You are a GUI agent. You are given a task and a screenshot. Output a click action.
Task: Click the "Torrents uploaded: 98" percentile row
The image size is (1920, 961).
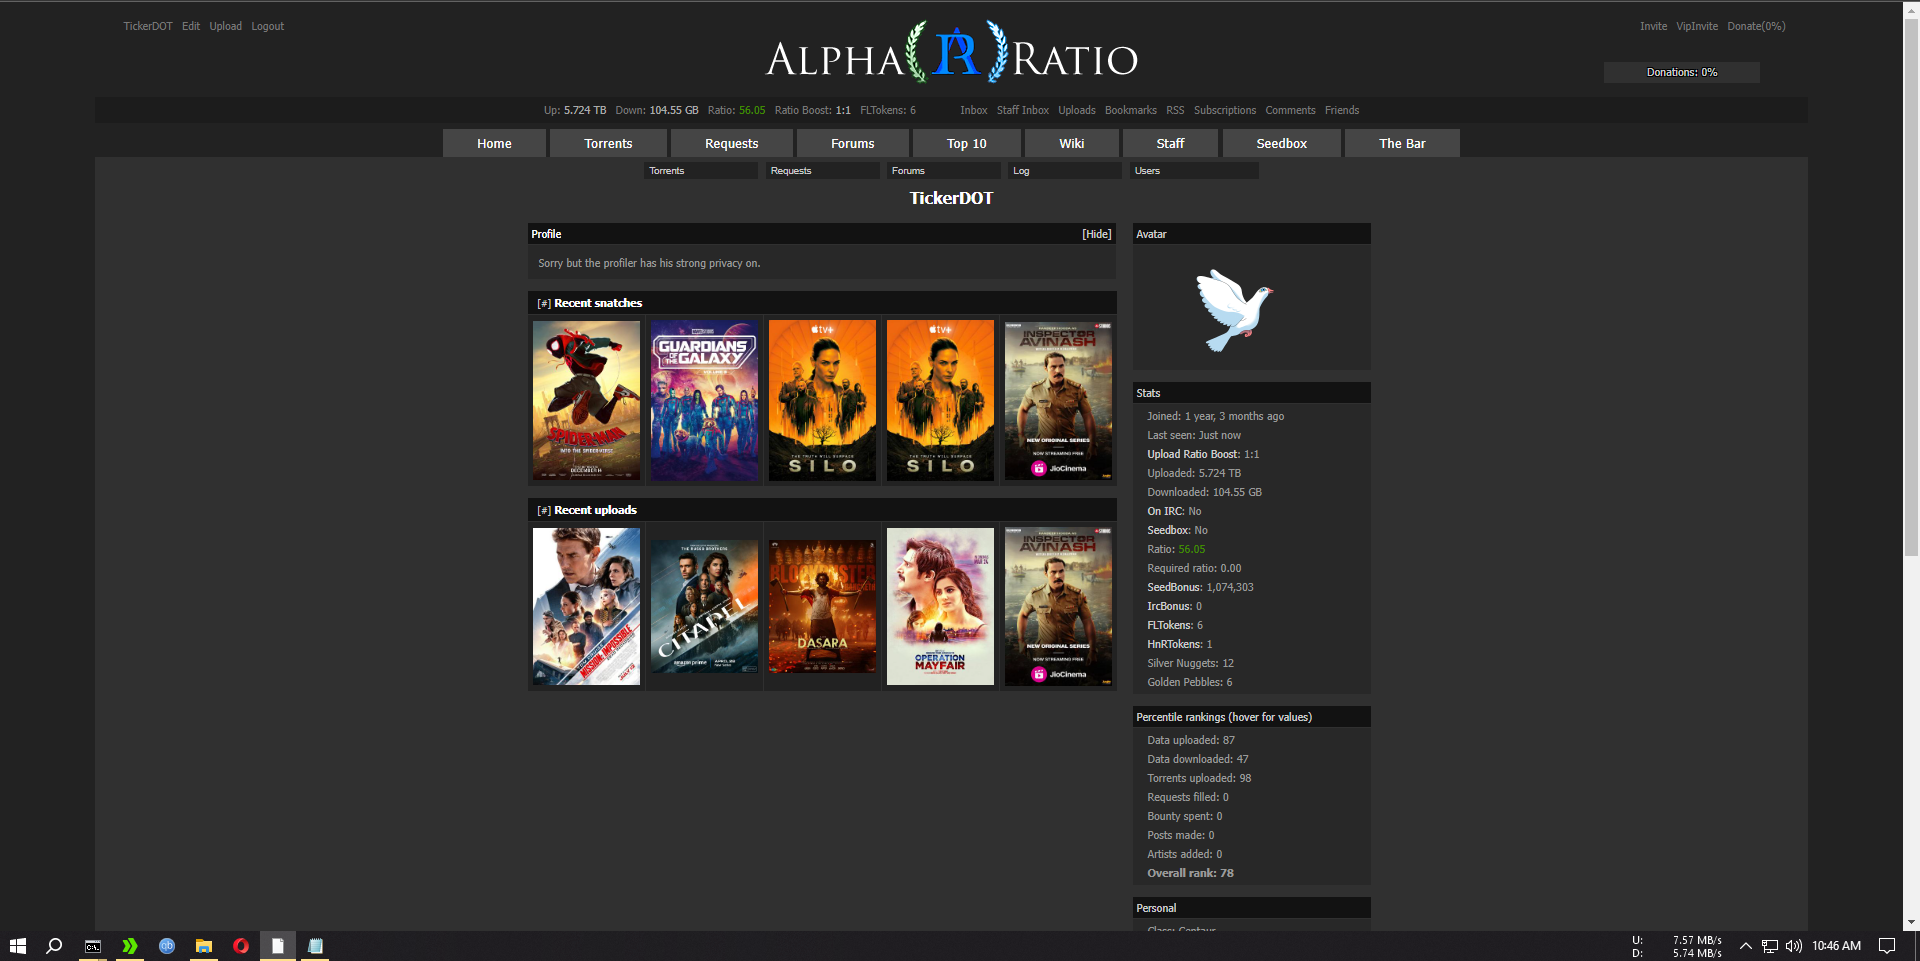pos(1199,778)
